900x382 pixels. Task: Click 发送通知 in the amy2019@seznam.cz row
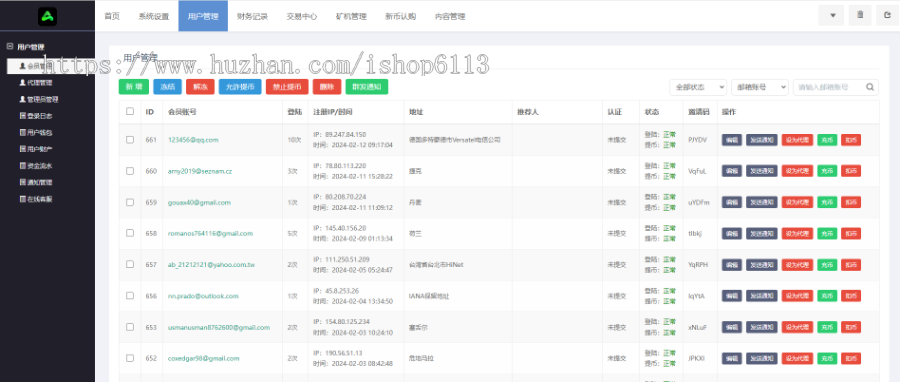pos(762,171)
